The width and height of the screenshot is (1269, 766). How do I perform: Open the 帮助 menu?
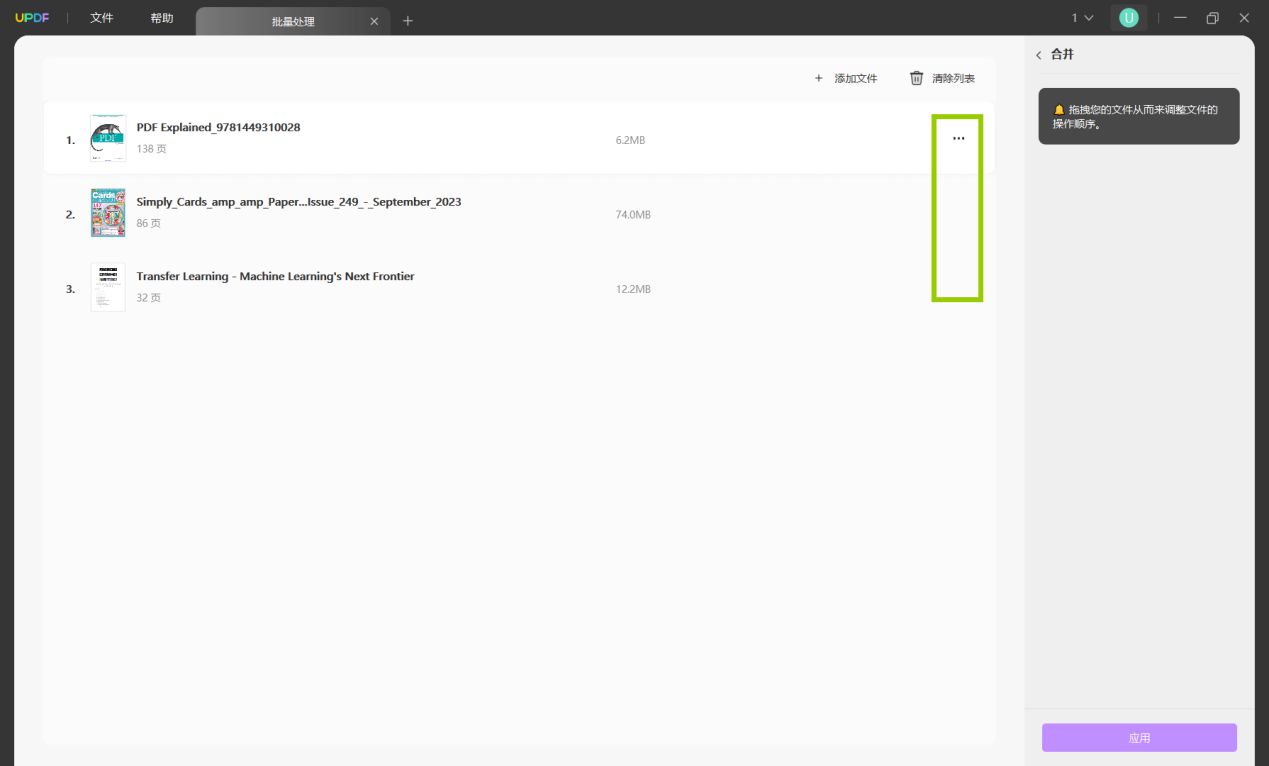pyautogui.click(x=161, y=18)
